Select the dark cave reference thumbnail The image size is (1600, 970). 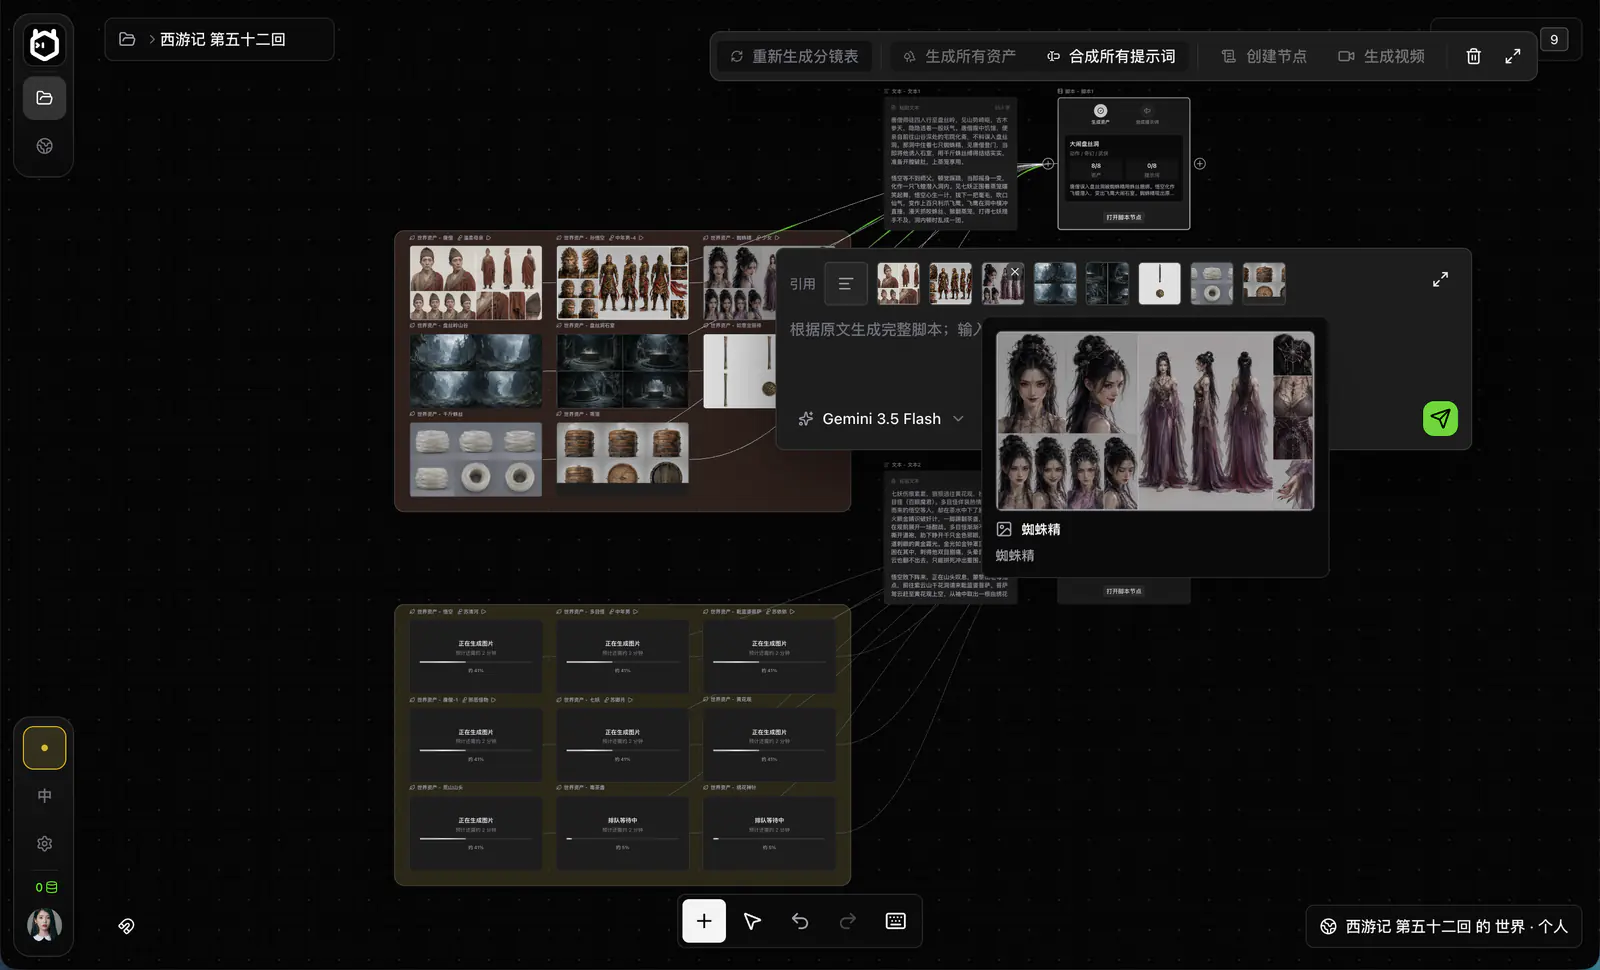pyautogui.click(x=1107, y=284)
